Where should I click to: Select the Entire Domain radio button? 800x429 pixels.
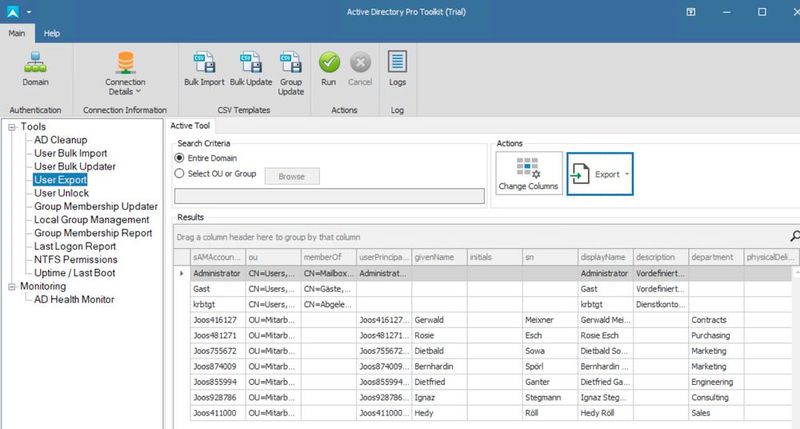179,158
